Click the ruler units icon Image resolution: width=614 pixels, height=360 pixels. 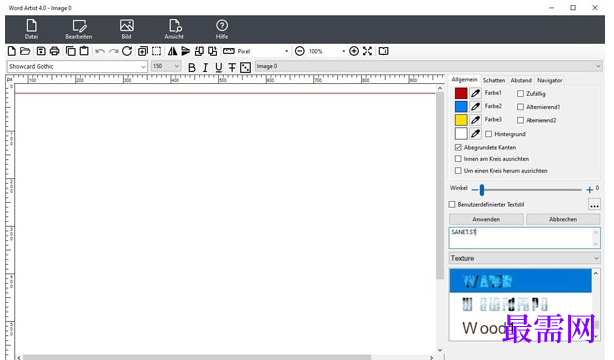click(x=229, y=51)
